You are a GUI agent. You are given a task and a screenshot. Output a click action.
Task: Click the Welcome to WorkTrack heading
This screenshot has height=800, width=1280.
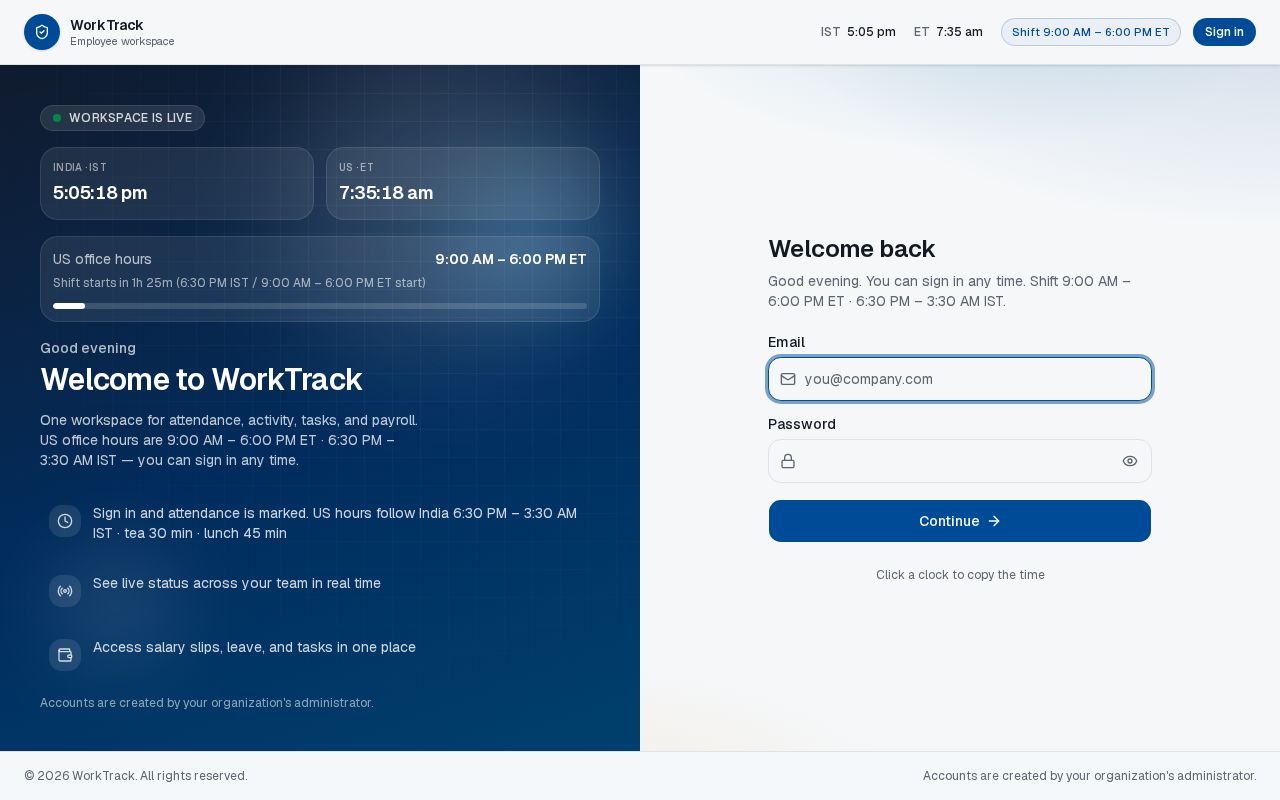pyautogui.click(x=201, y=380)
